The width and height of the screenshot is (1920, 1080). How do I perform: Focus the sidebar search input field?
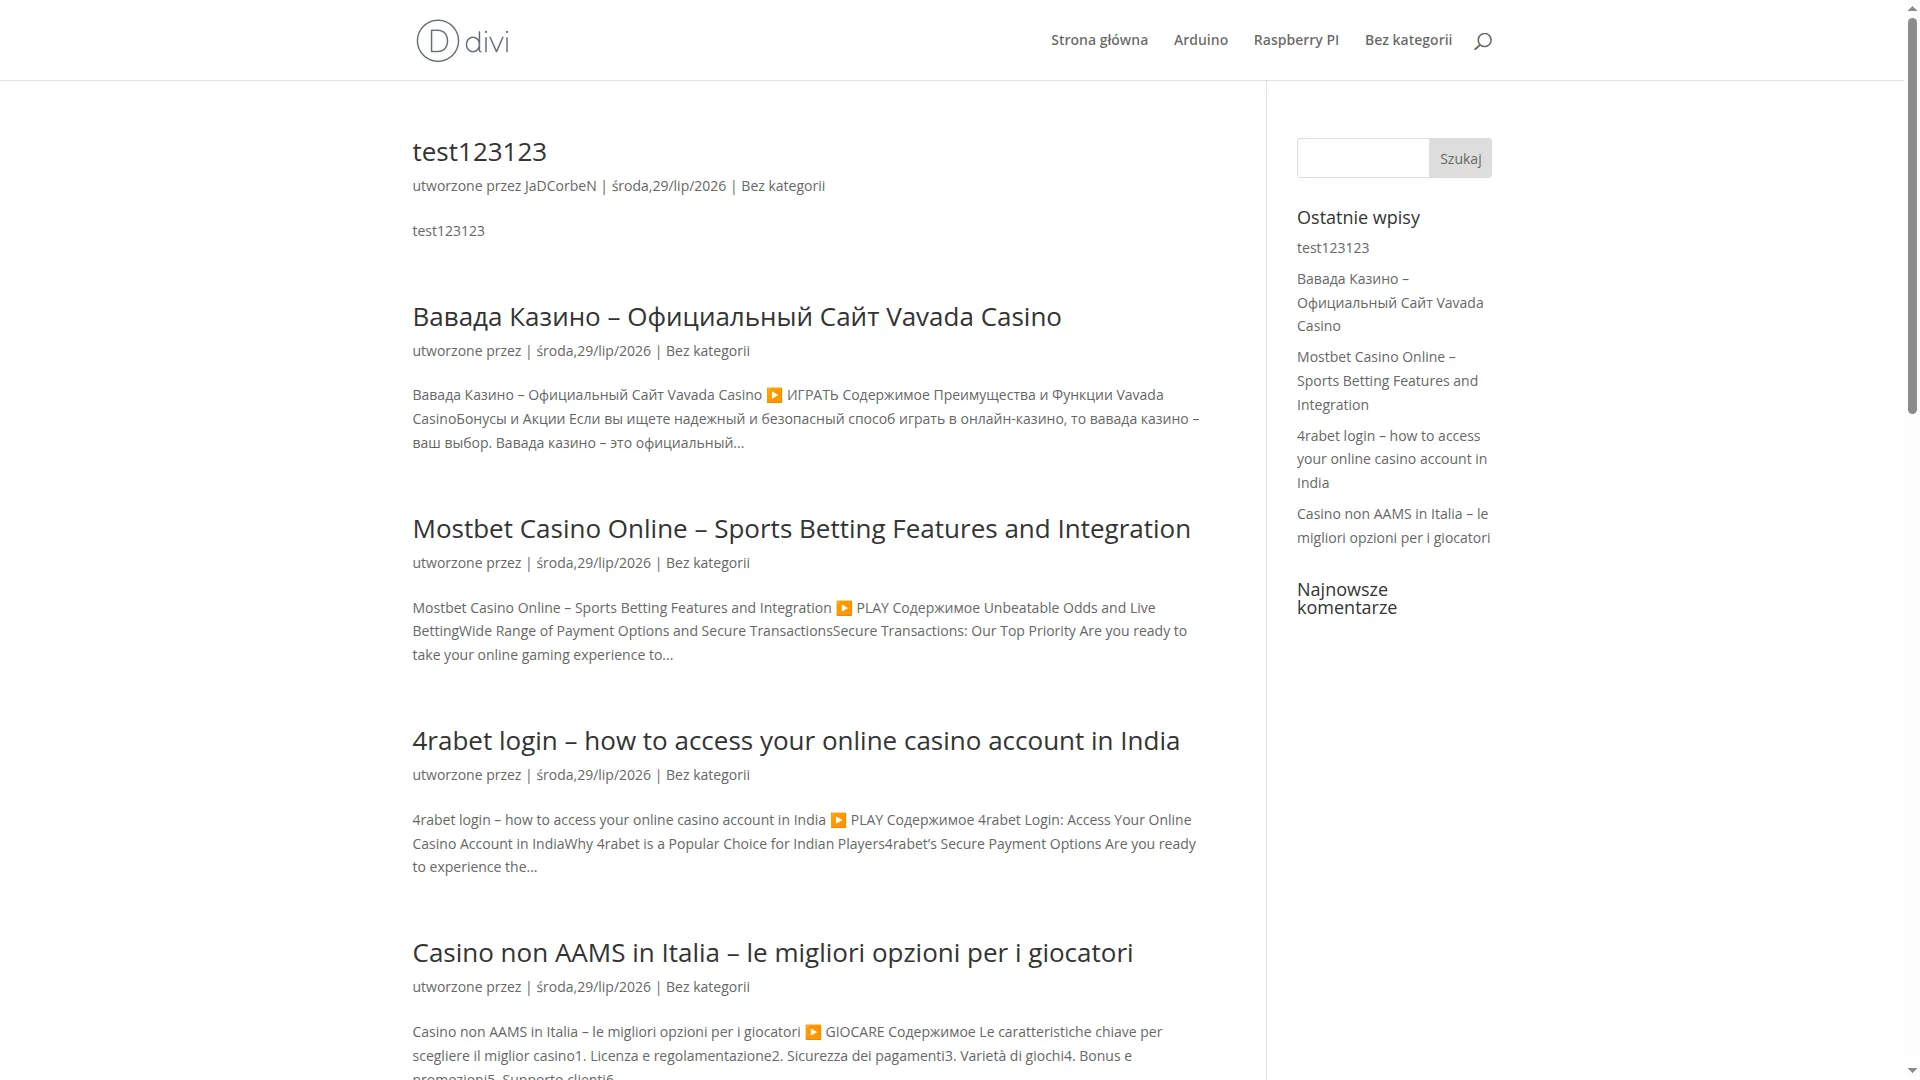pyautogui.click(x=1363, y=158)
